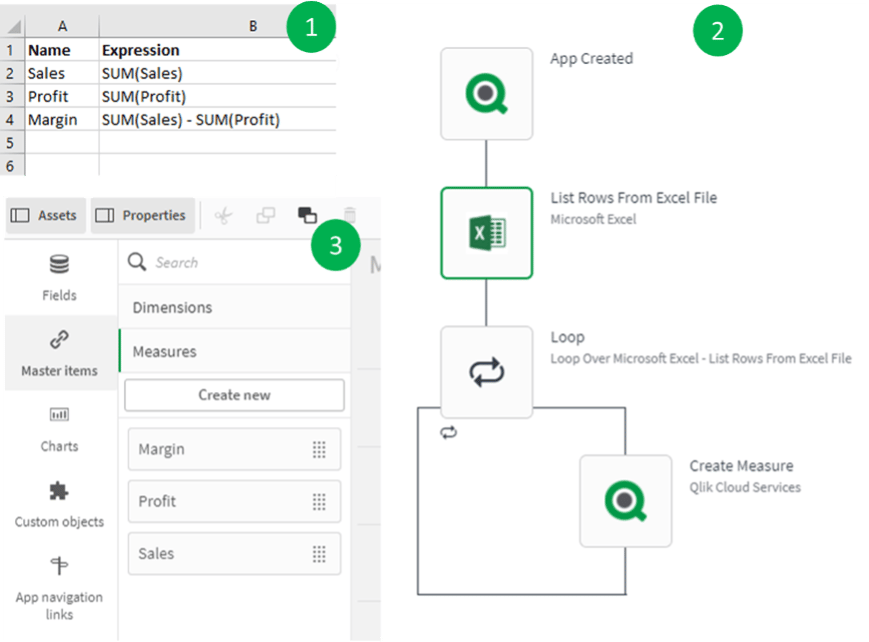Select Excel row 6 header
Viewport: 869px width, 642px height.
coord(12,165)
